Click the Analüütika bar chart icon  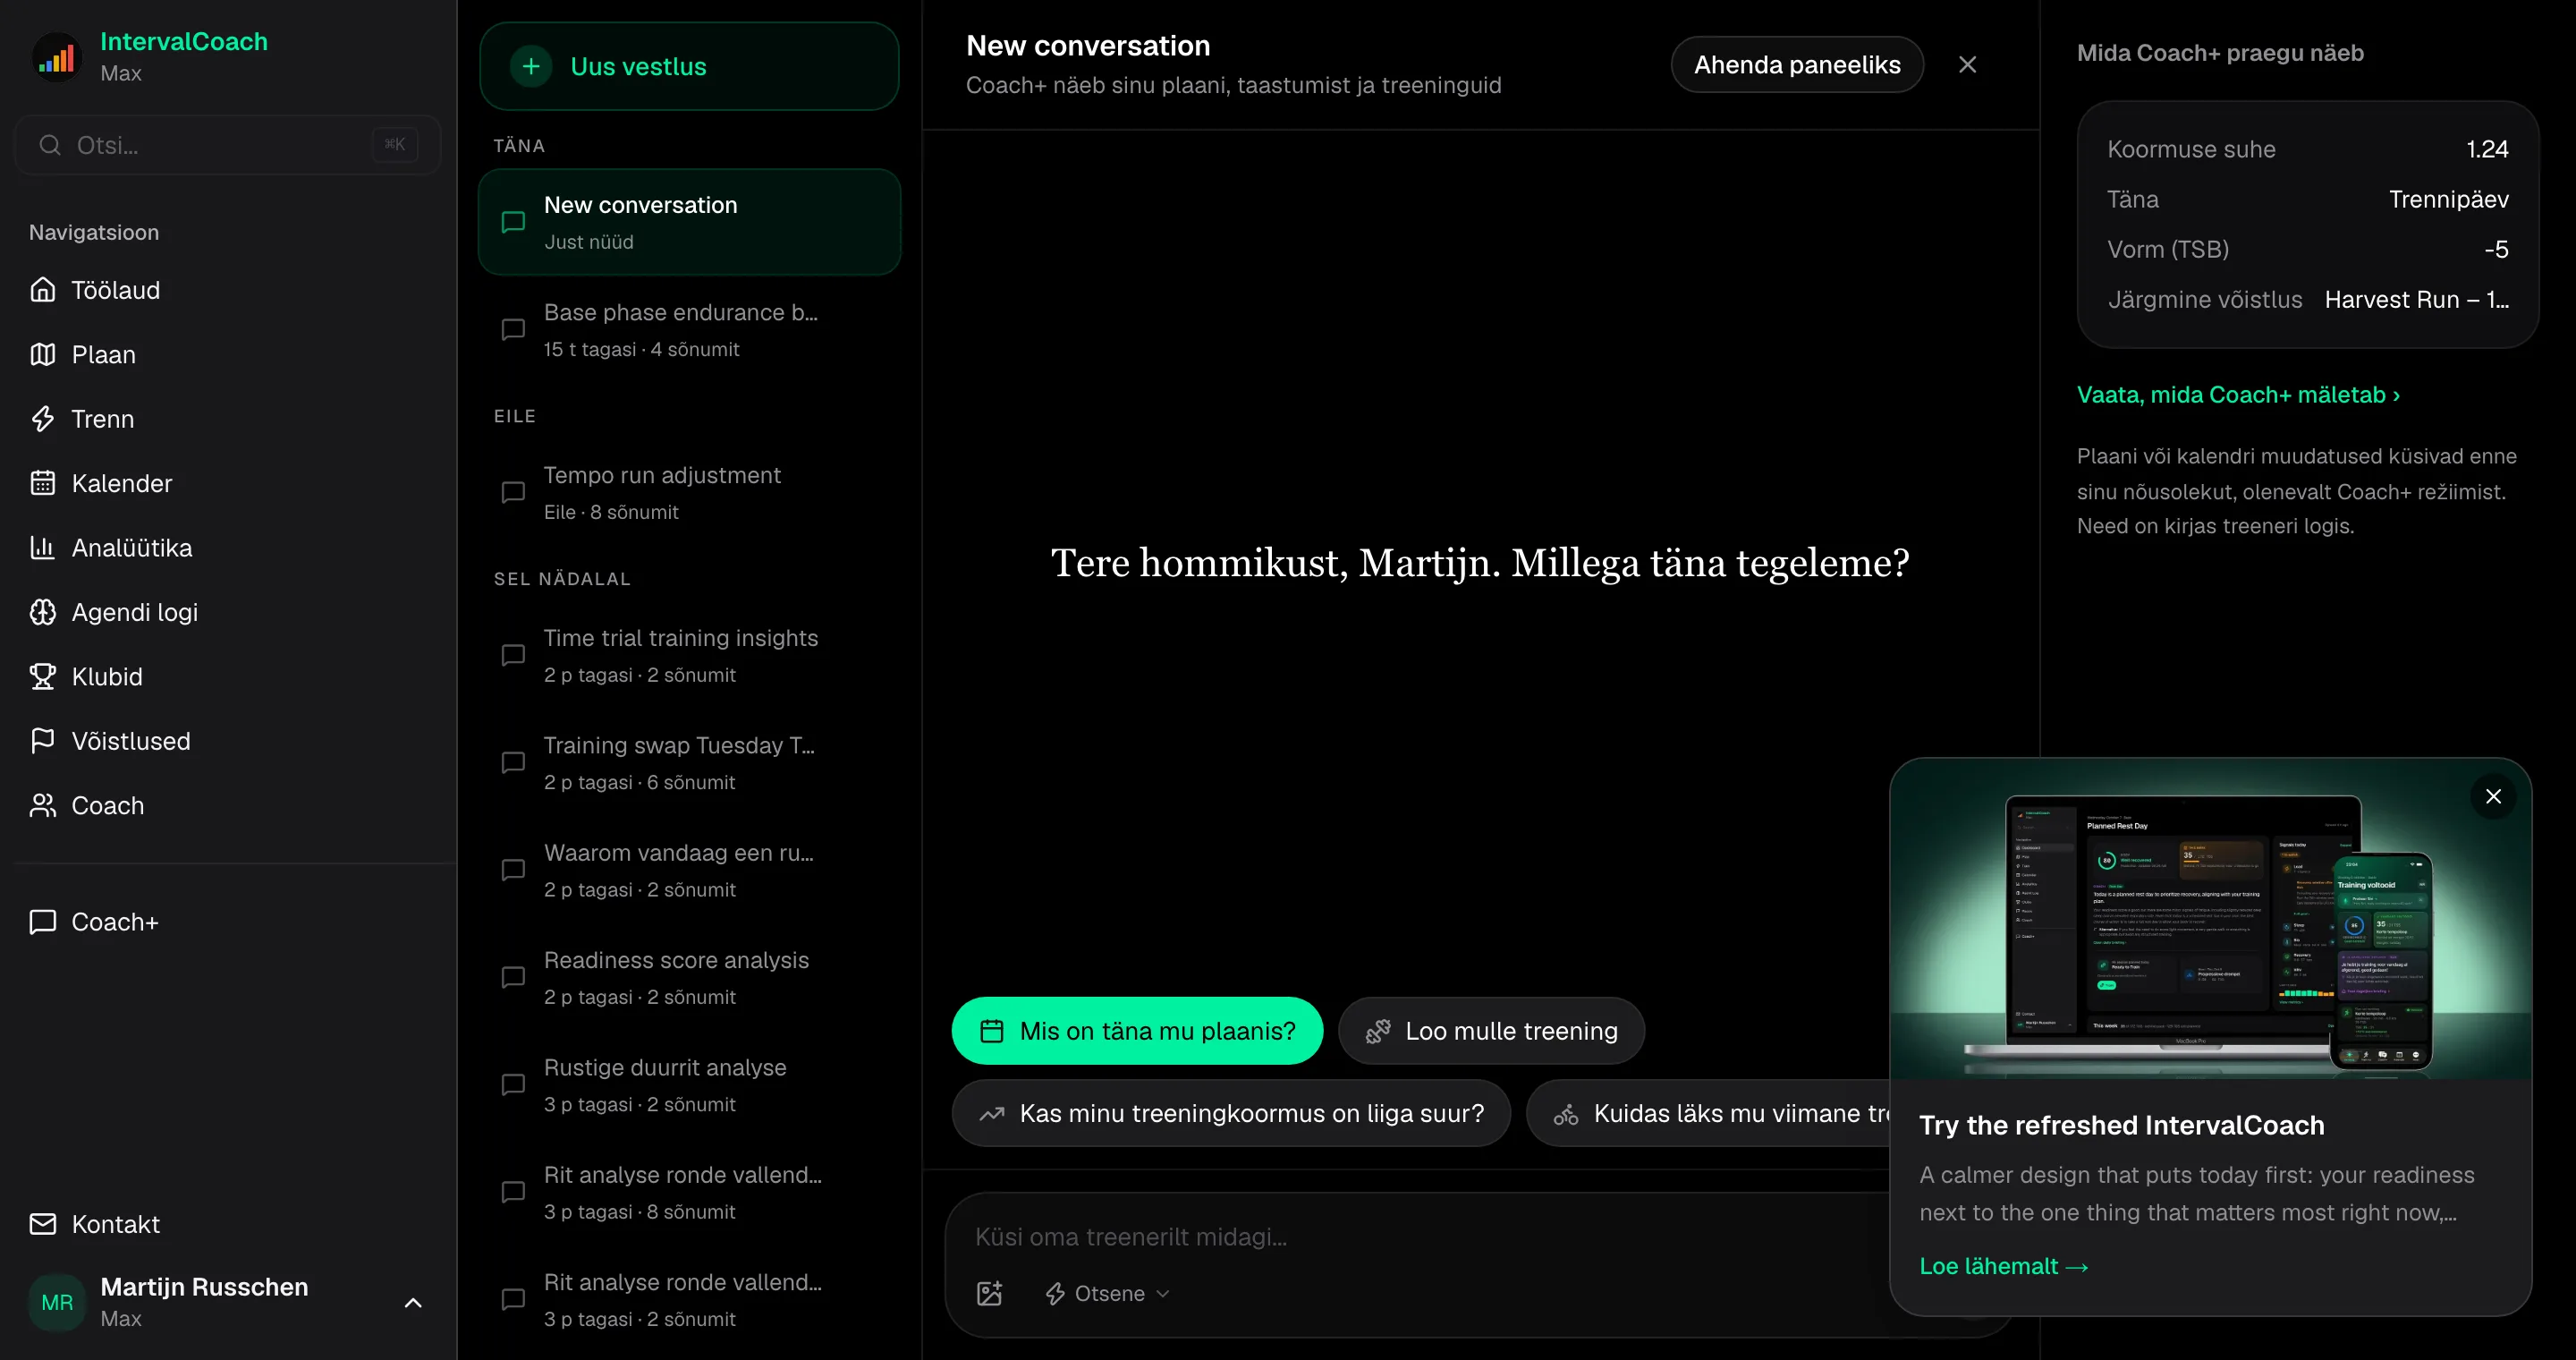click(43, 547)
